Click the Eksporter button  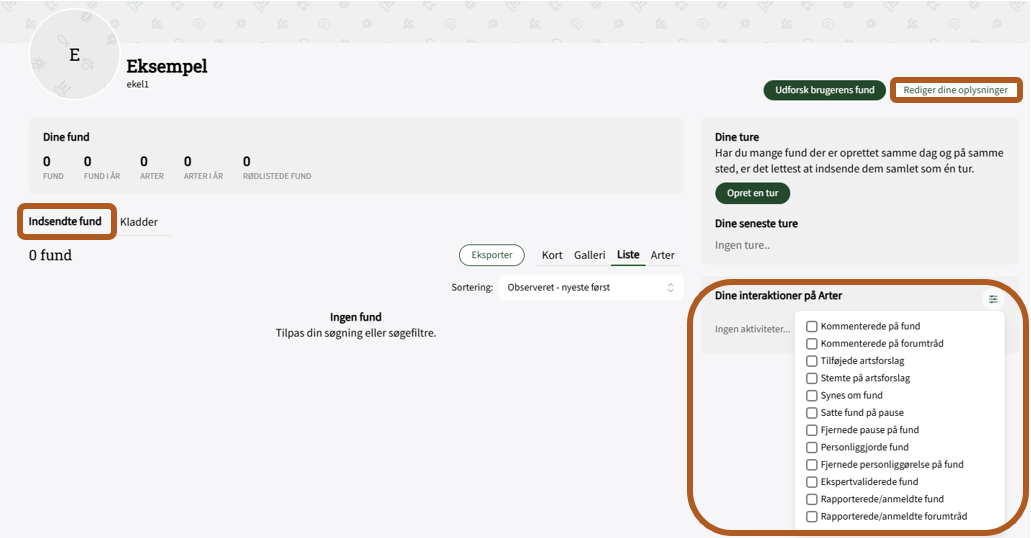[x=492, y=255]
